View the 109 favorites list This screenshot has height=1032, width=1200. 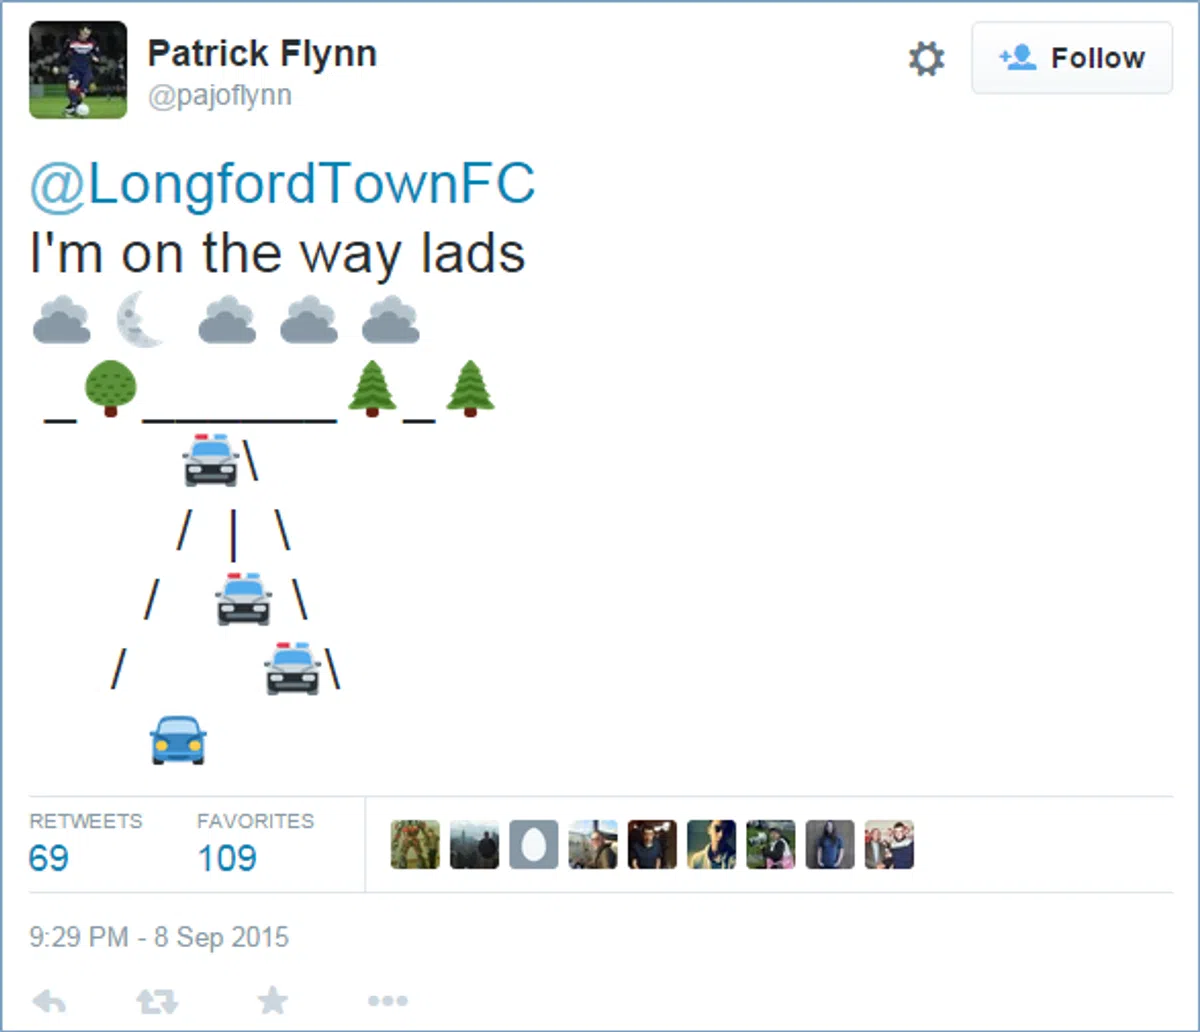(x=227, y=858)
